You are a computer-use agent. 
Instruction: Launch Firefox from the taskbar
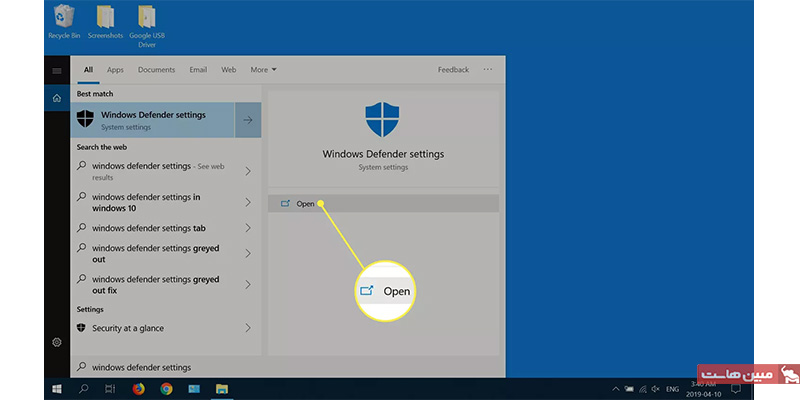point(138,389)
